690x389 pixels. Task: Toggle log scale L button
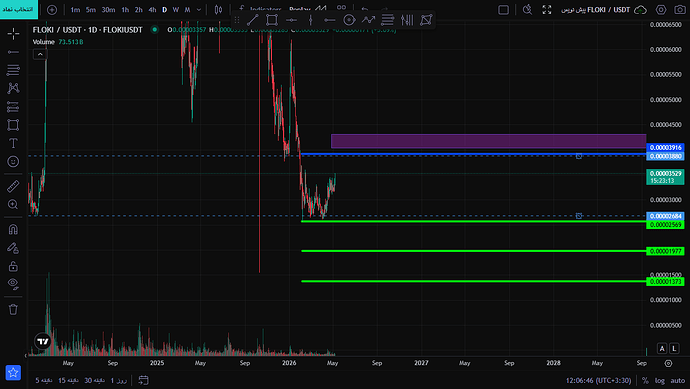674,349
